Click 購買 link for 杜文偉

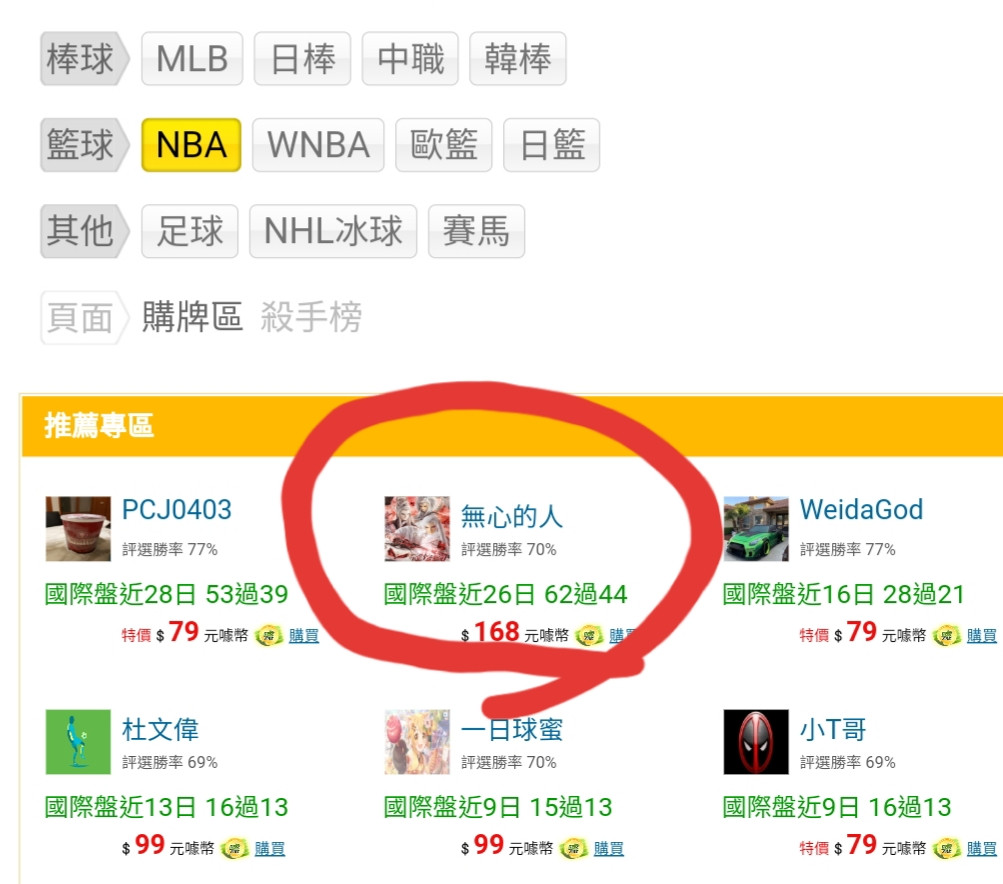[x=269, y=848]
